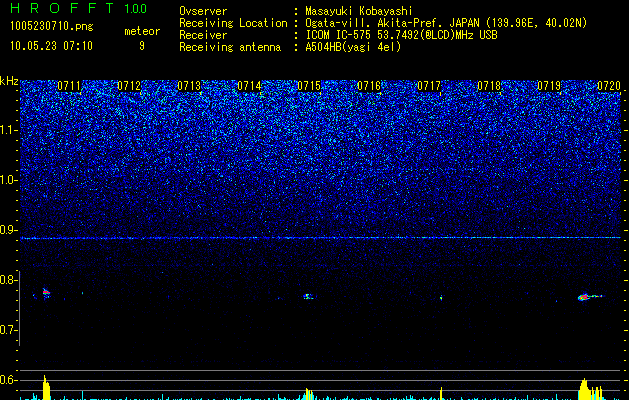Click the 0.6 kHz frequency axis label

[9, 380]
